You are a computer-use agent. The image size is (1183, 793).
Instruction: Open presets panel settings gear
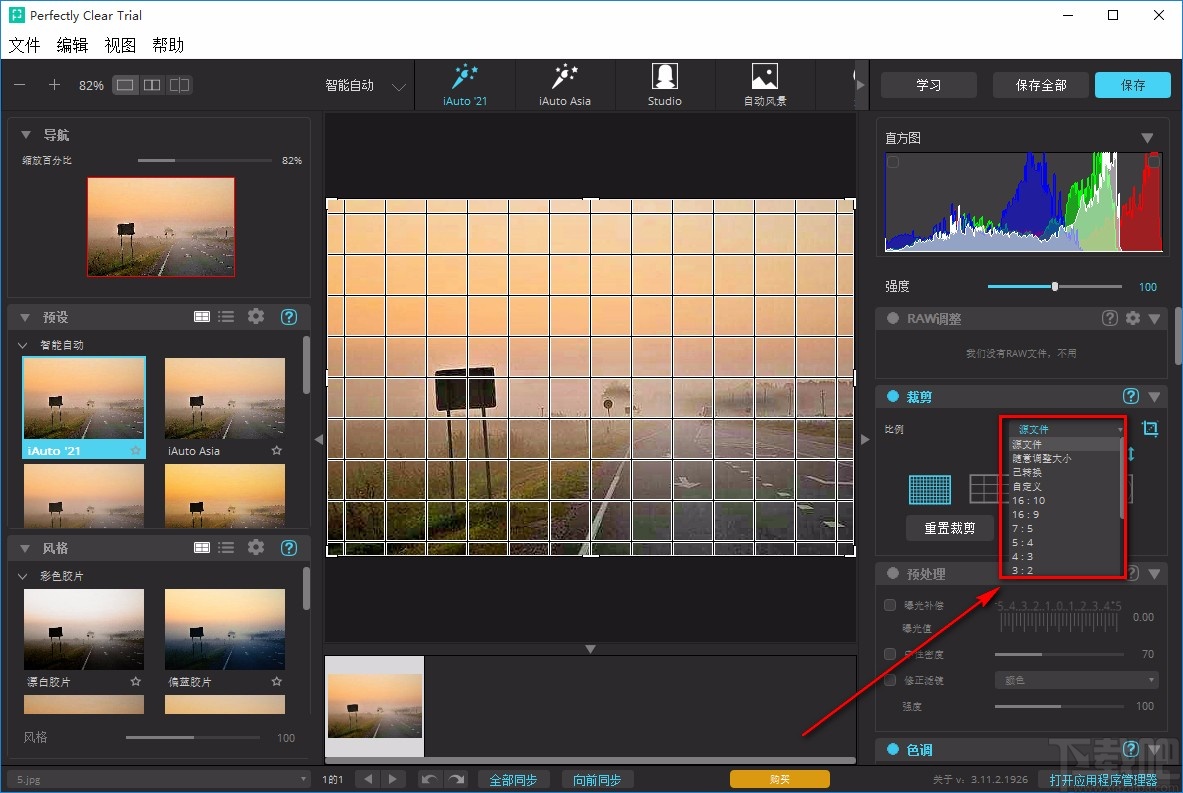[x=256, y=317]
